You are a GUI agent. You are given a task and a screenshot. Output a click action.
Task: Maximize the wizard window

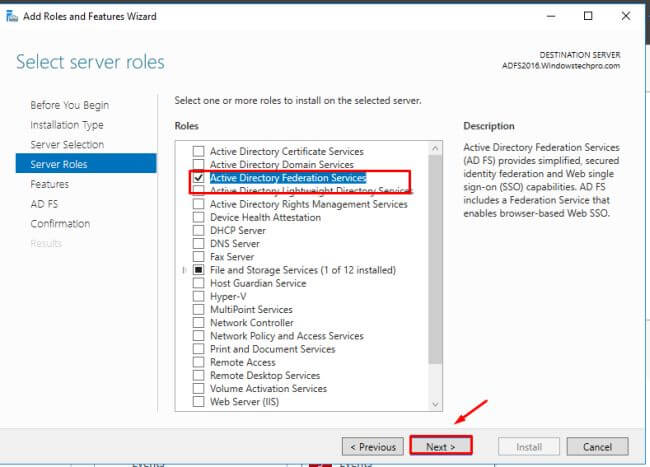click(588, 16)
